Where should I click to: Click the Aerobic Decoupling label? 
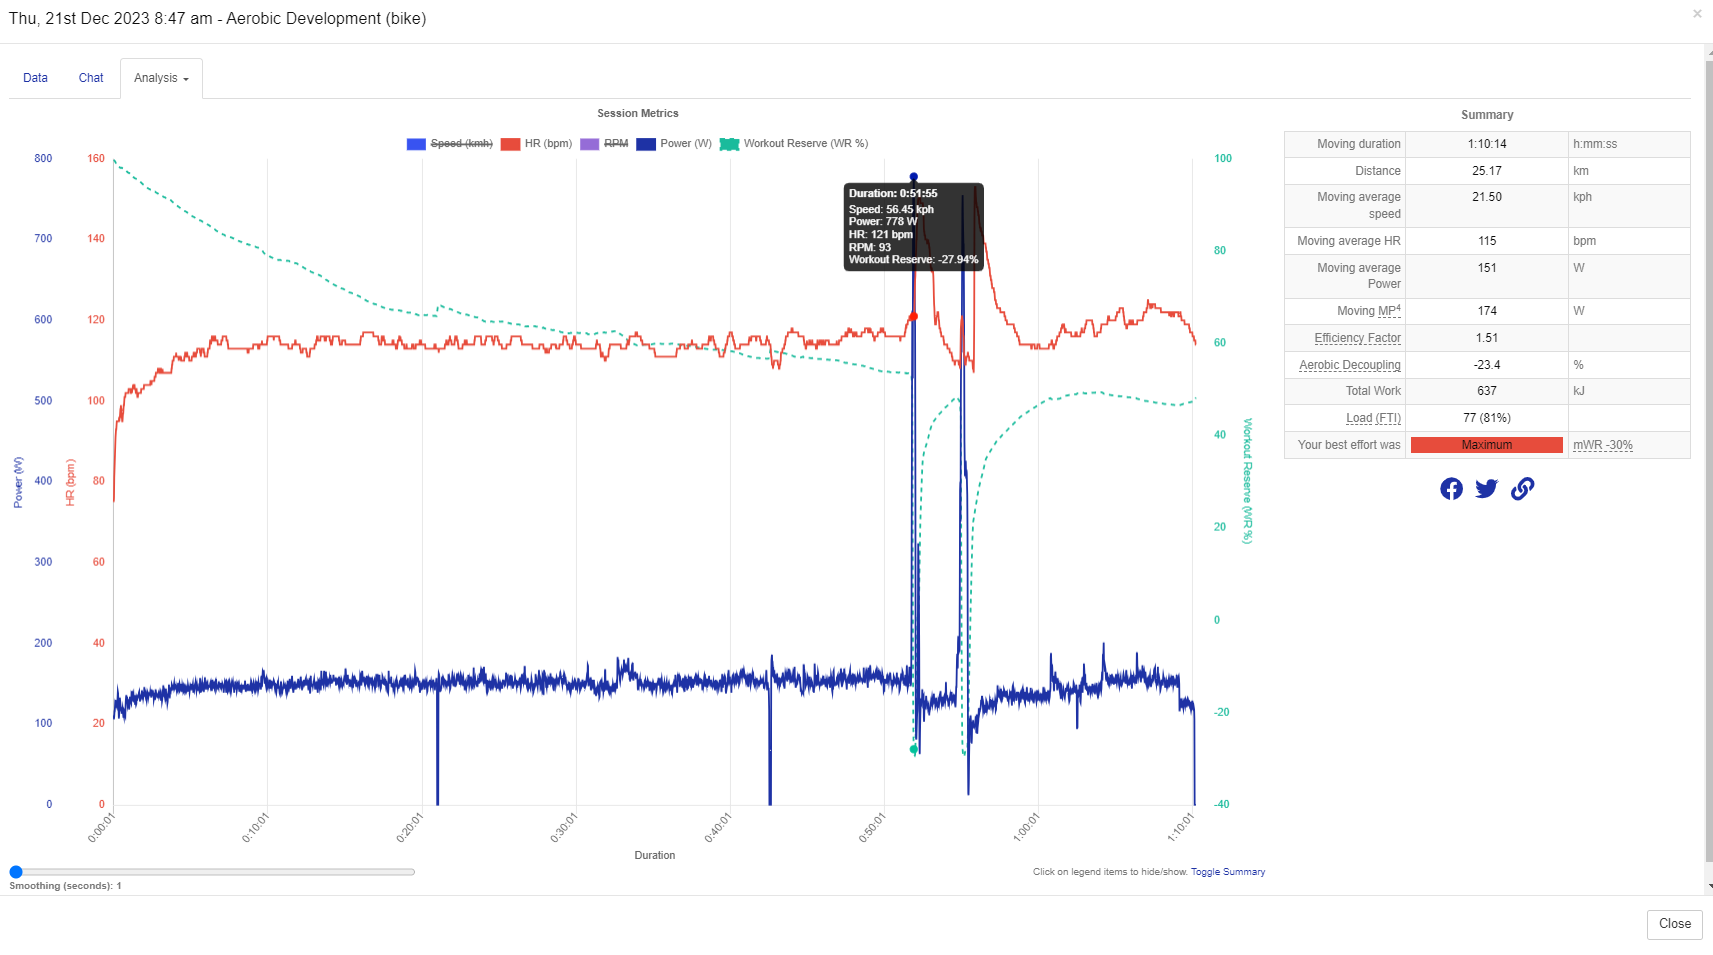[x=1349, y=365]
